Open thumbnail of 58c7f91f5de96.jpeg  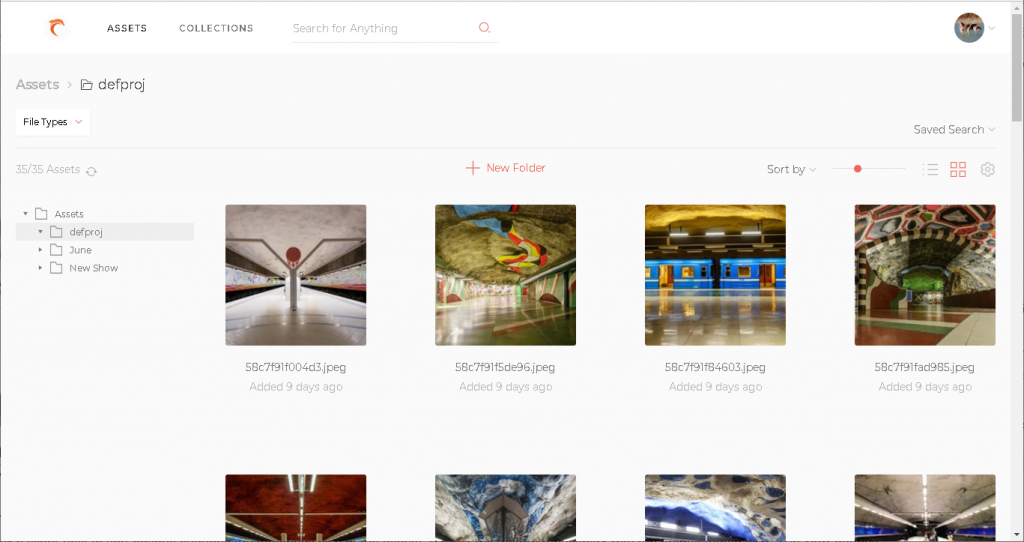pos(505,275)
